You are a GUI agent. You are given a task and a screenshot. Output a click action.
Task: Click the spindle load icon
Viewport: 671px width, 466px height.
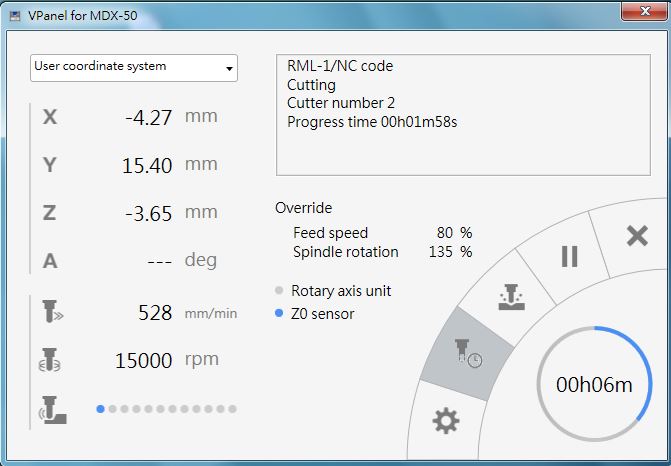coord(53,410)
